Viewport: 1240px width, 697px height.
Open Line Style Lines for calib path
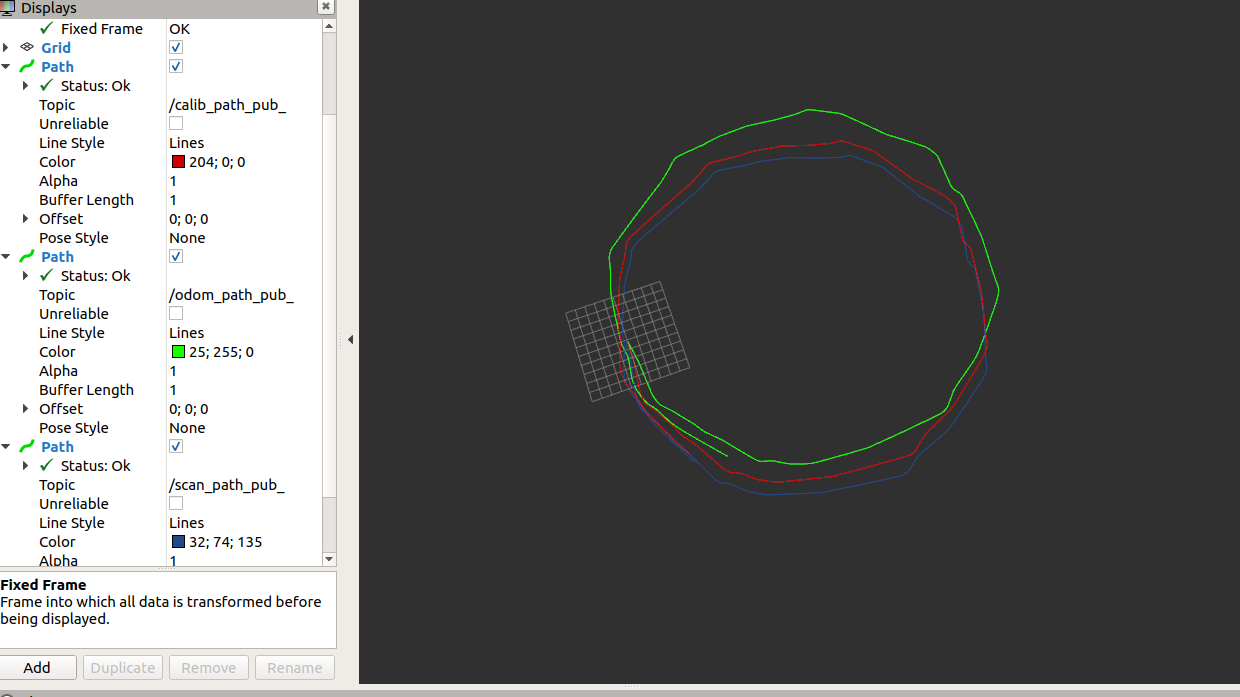pos(186,142)
